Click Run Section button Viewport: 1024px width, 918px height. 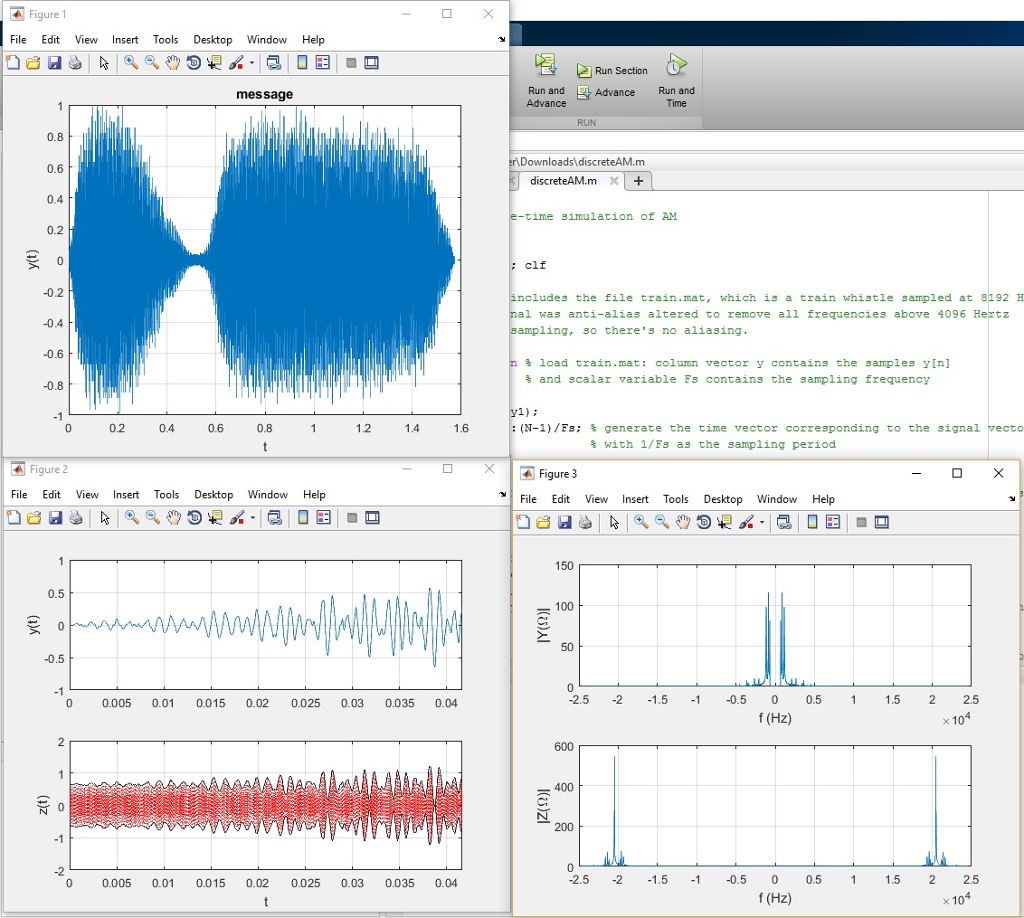click(x=612, y=71)
